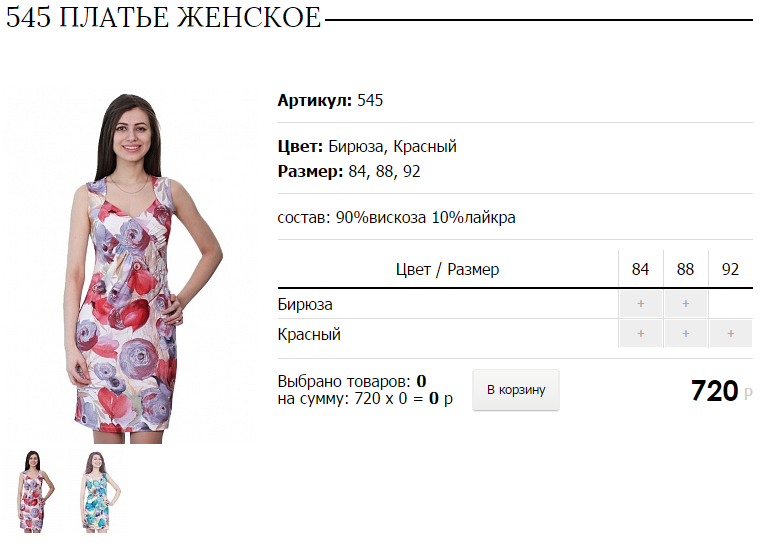The width and height of the screenshot is (763, 543).
Task: Click the Цвет / Размер table header
Action: 447,269
